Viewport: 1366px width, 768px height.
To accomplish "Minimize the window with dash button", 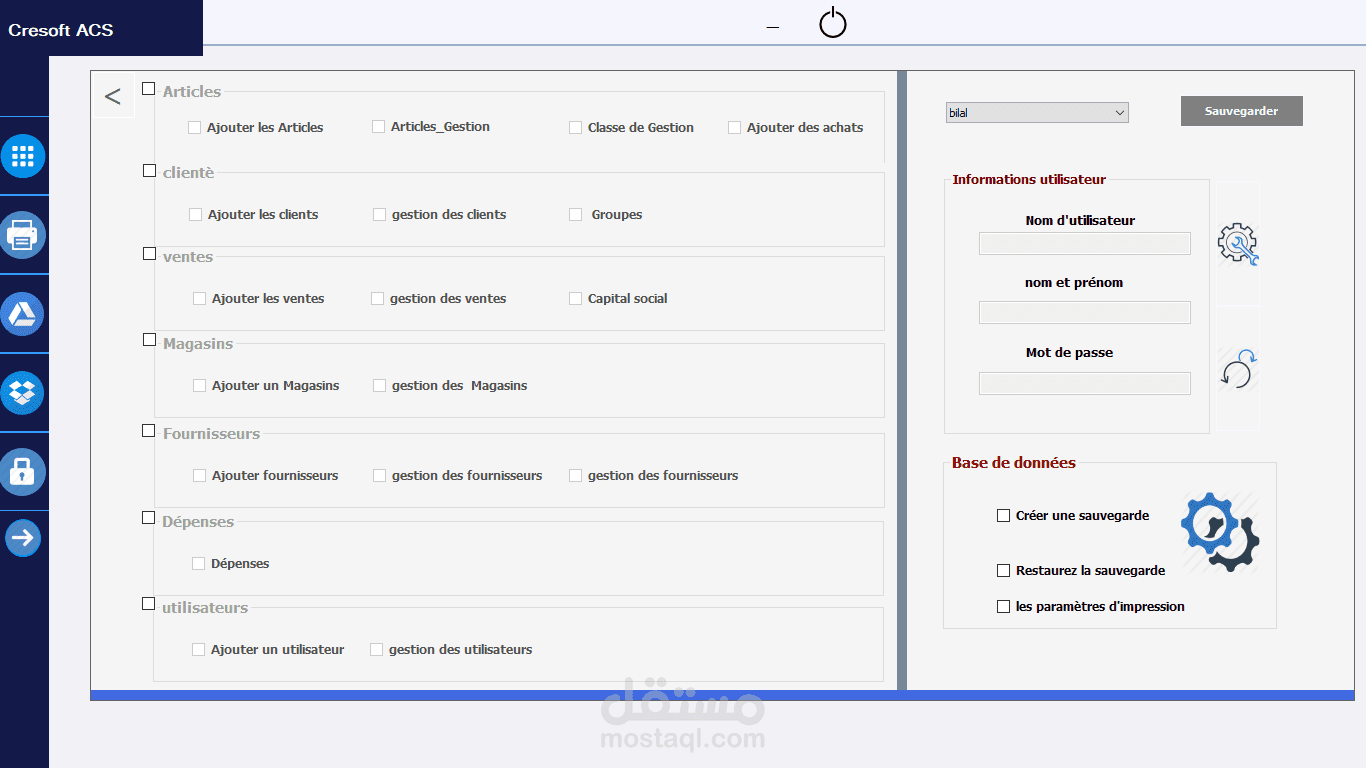I will (x=773, y=27).
